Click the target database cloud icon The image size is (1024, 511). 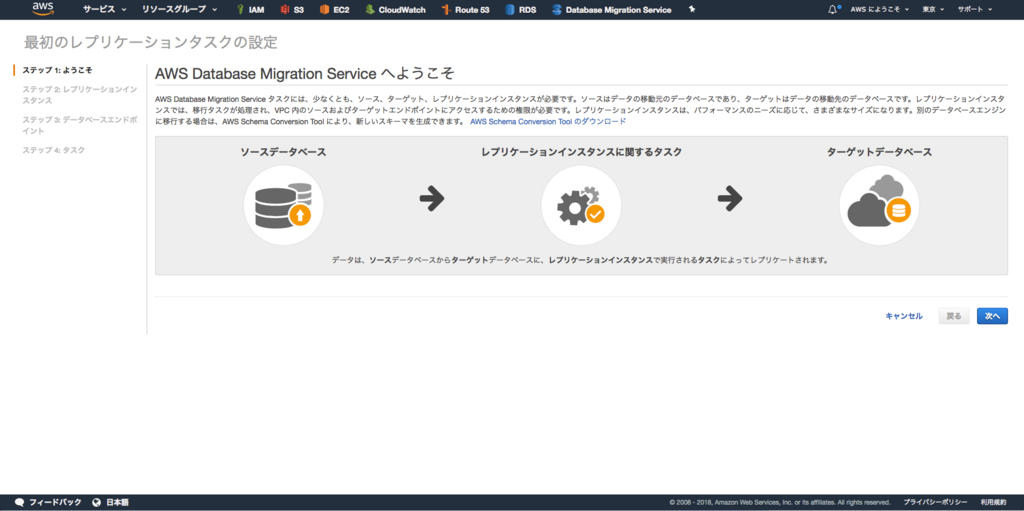pos(879,205)
